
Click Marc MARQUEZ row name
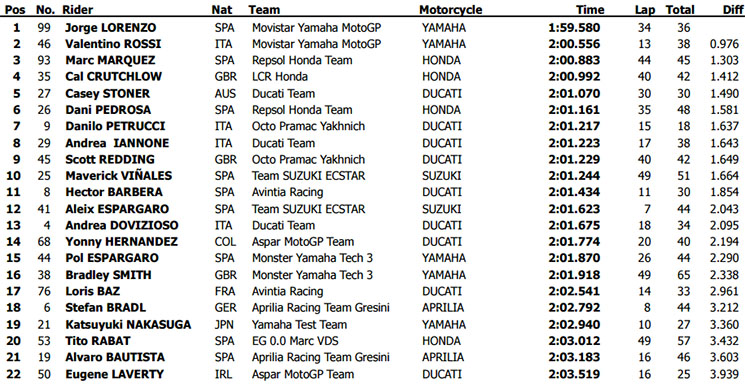tap(110, 60)
